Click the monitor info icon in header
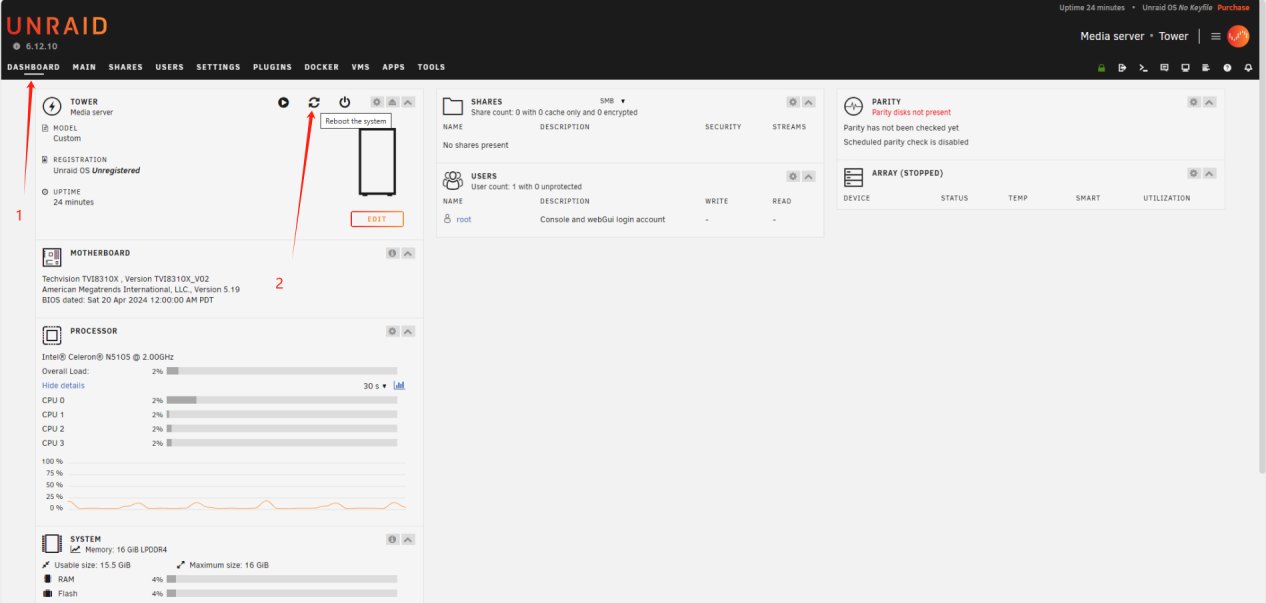 tap(1185, 68)
